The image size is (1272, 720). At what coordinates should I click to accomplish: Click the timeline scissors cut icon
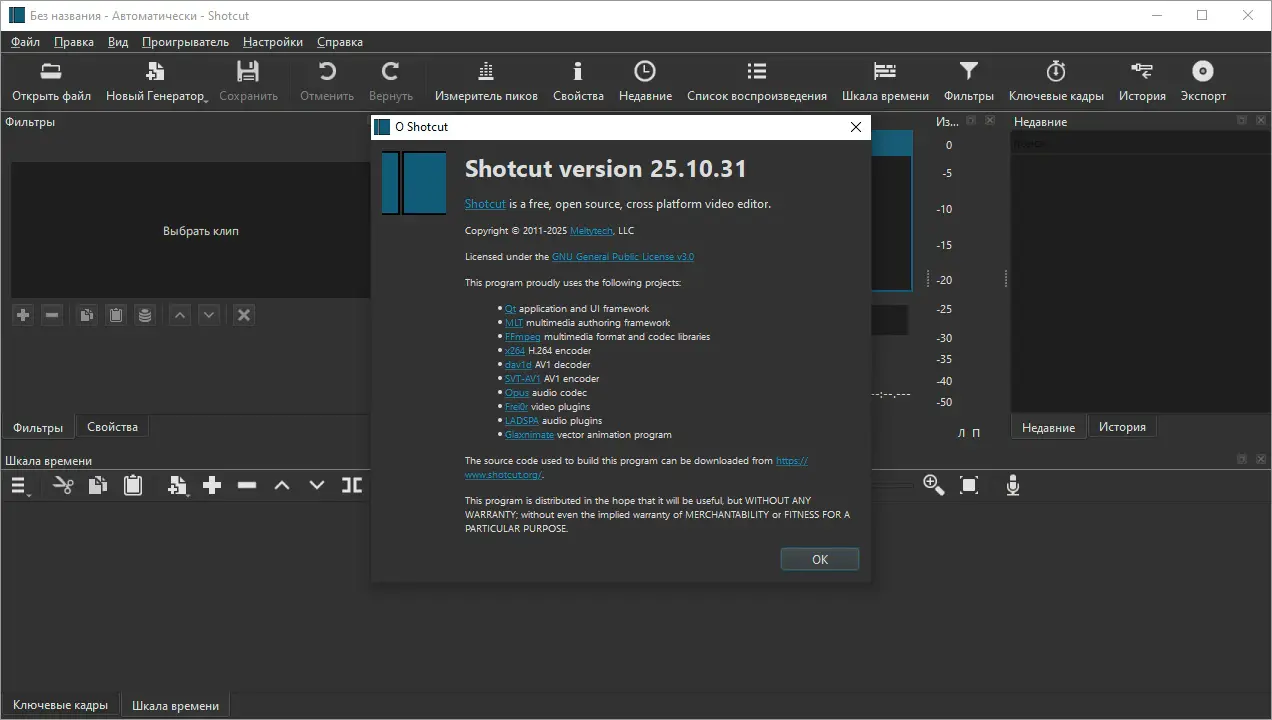[63, 485]
